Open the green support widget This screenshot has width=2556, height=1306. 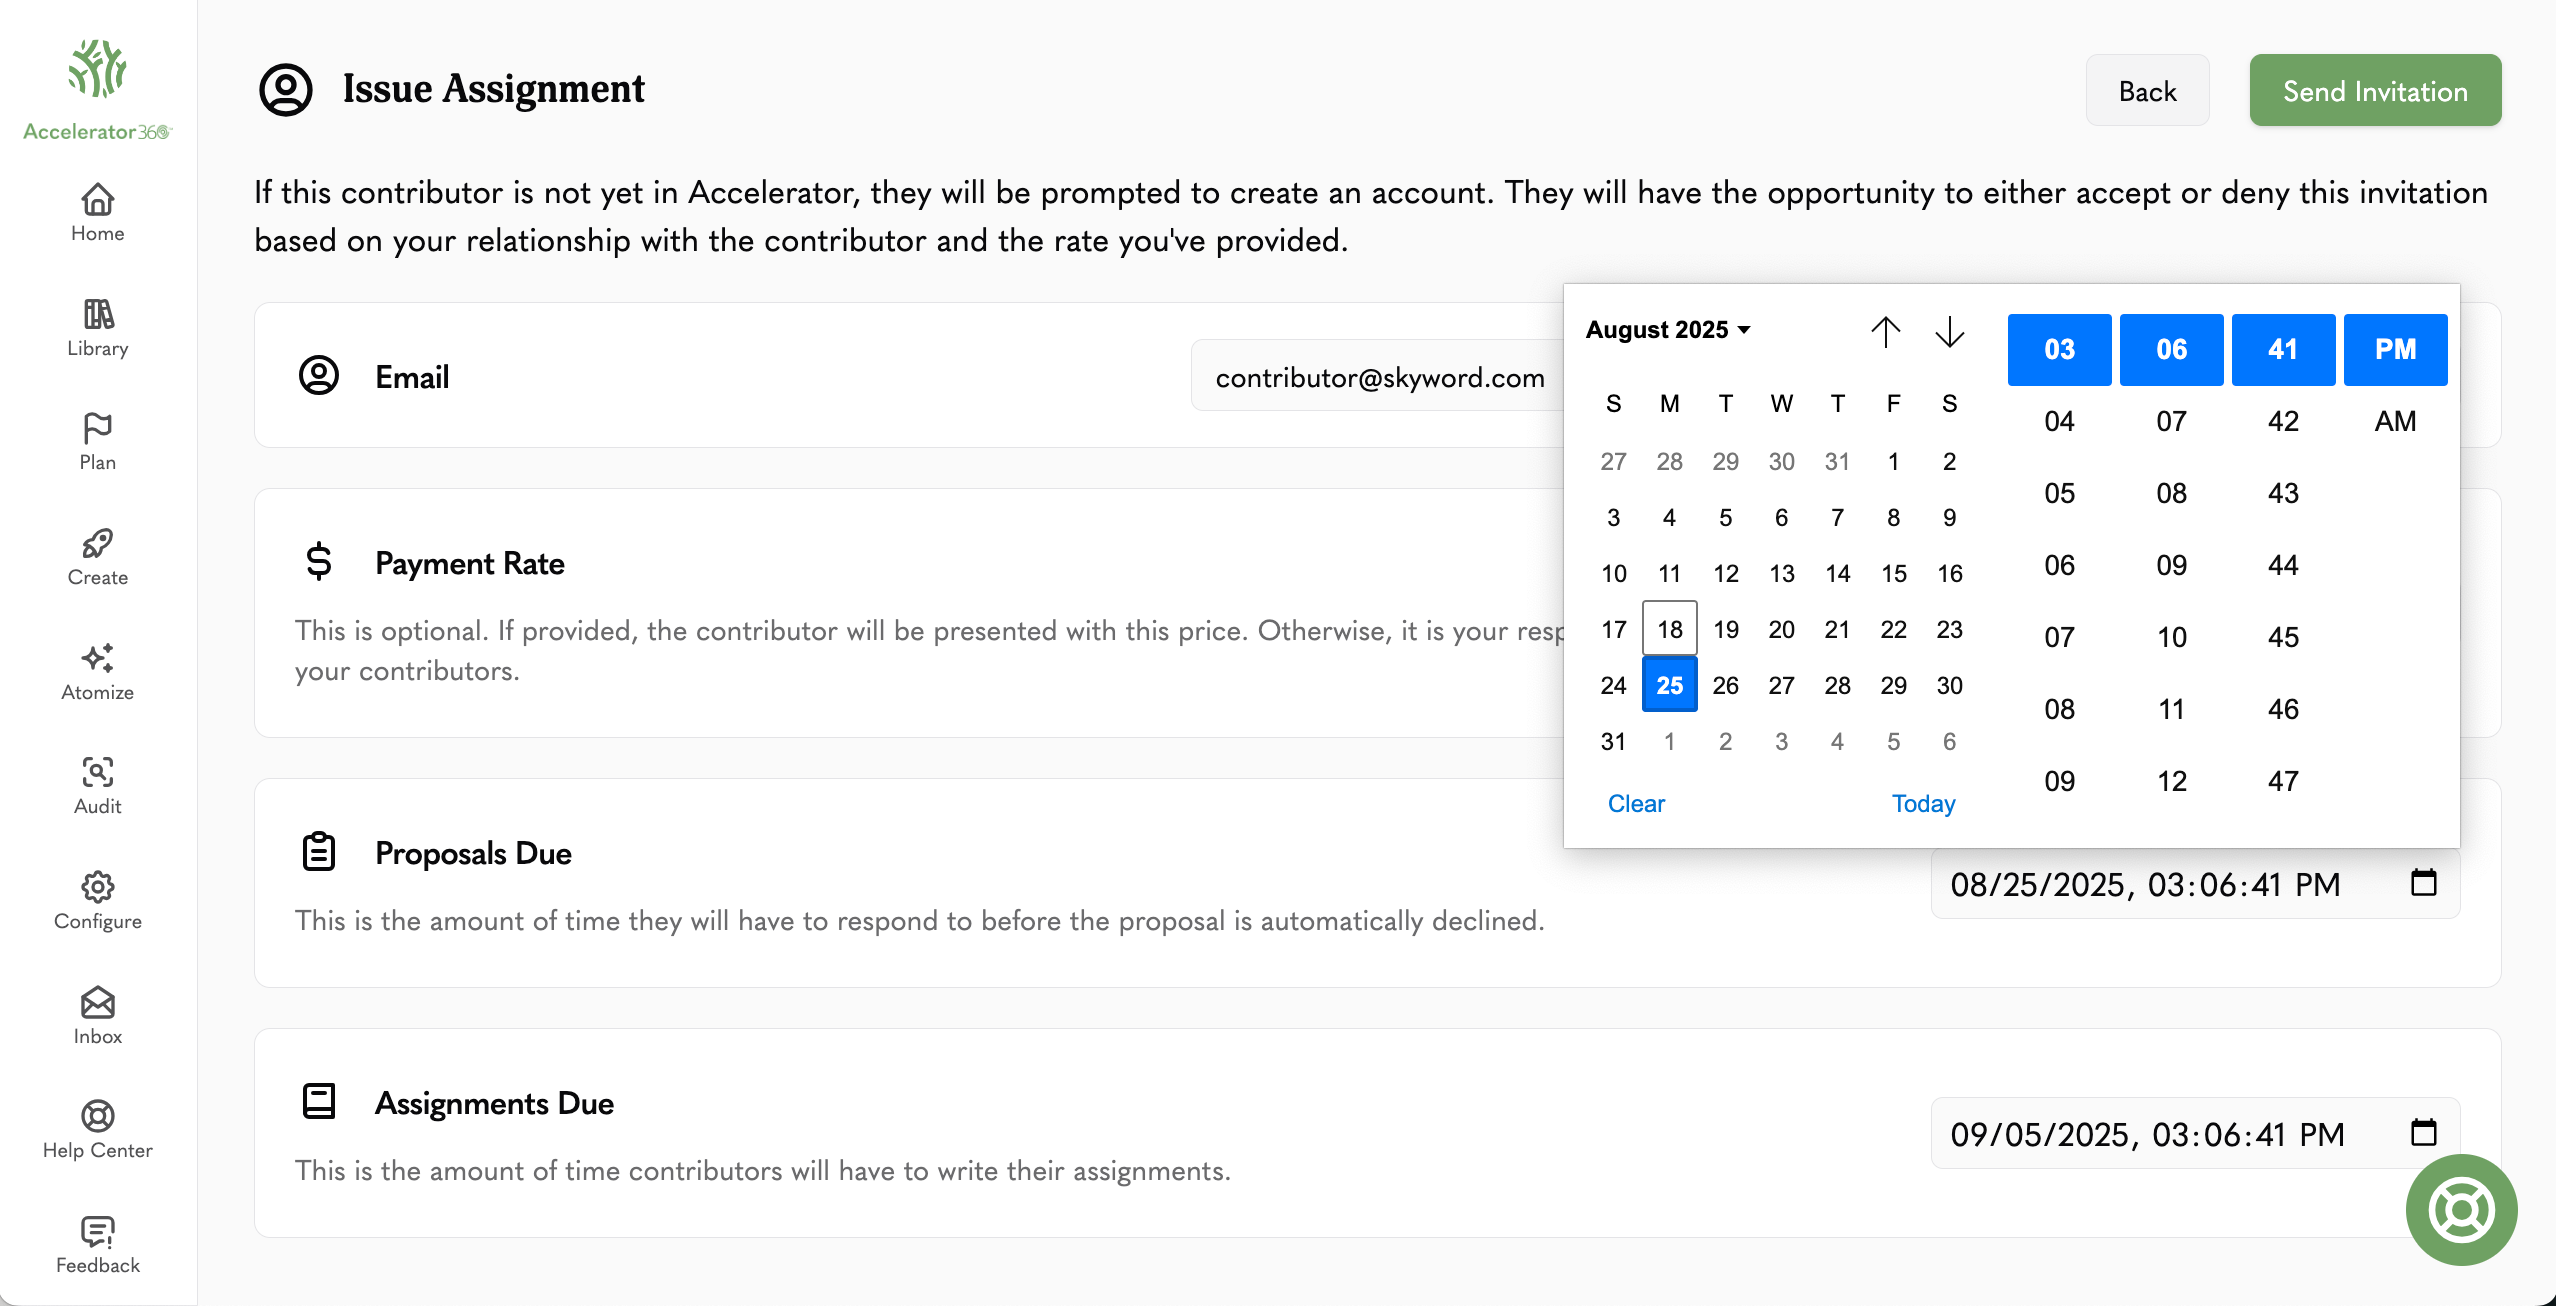click(2460, 1210)
